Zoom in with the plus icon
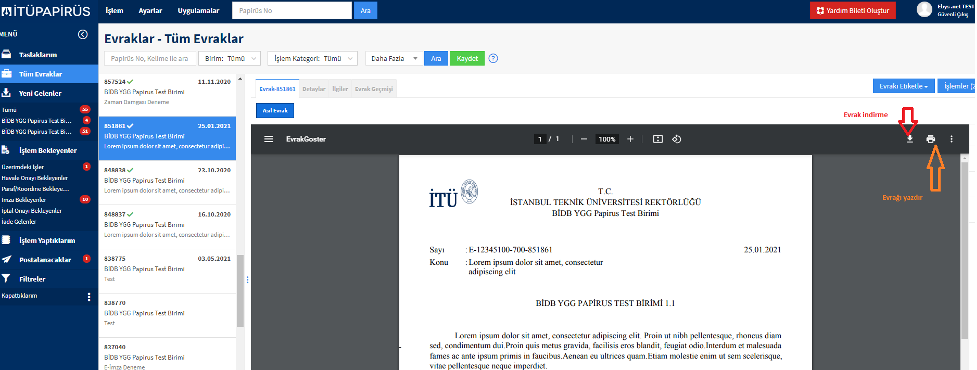Screen dimensions: 977x370 pos(630,139)
